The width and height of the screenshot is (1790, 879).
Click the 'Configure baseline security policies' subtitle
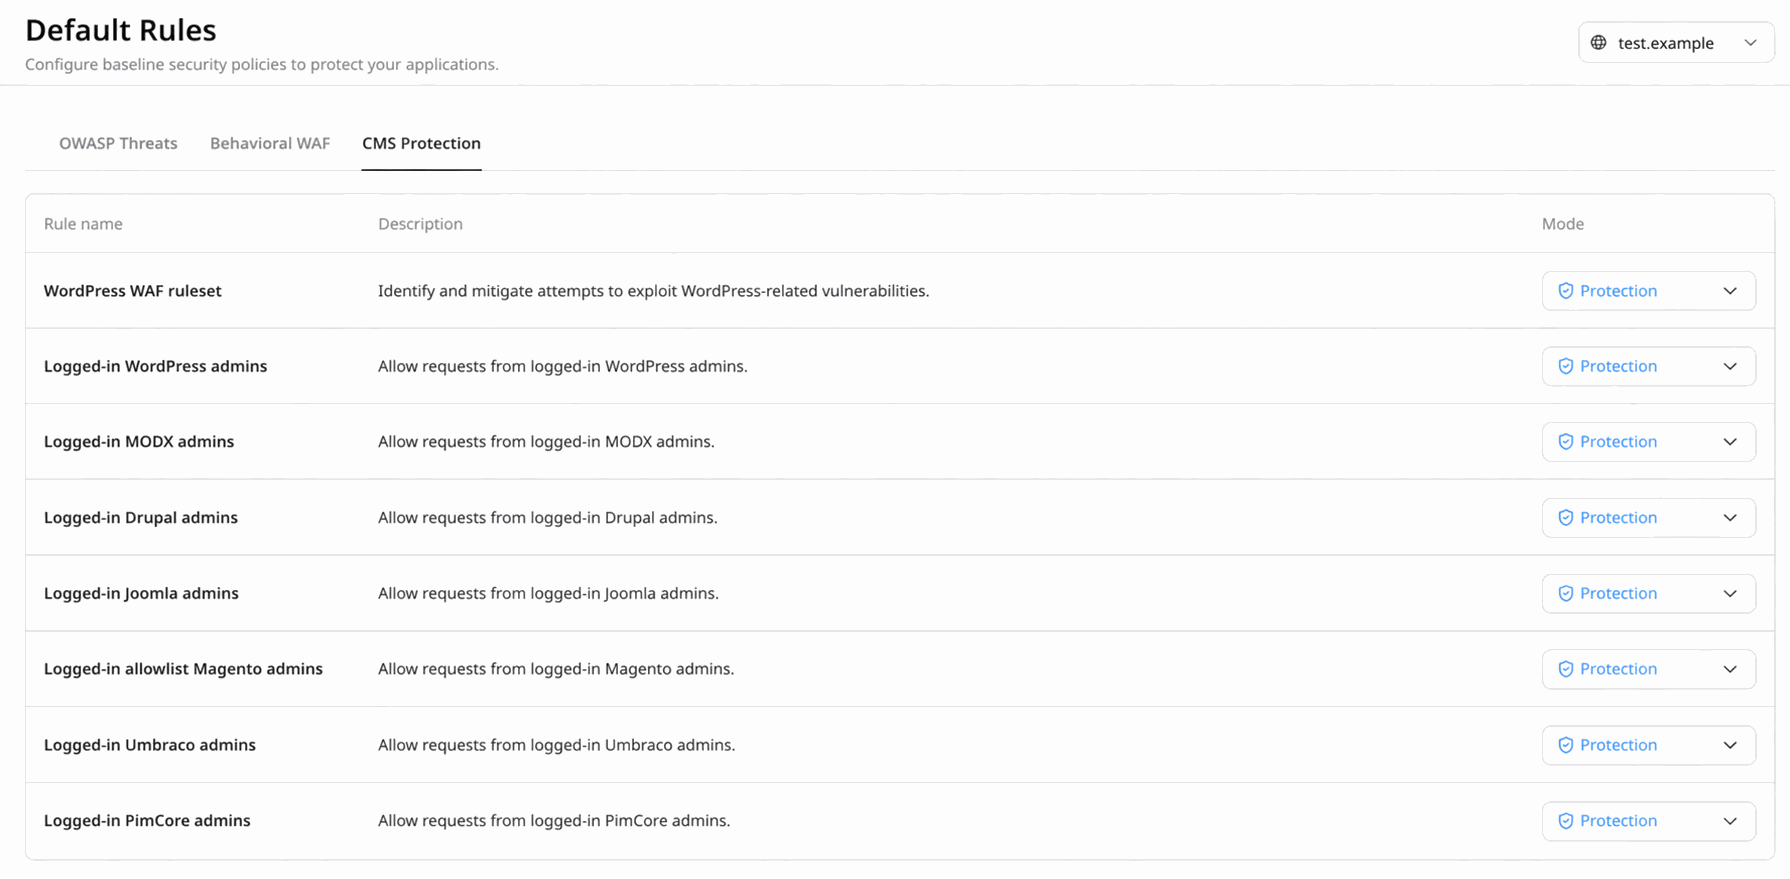(x=262, y=64)
